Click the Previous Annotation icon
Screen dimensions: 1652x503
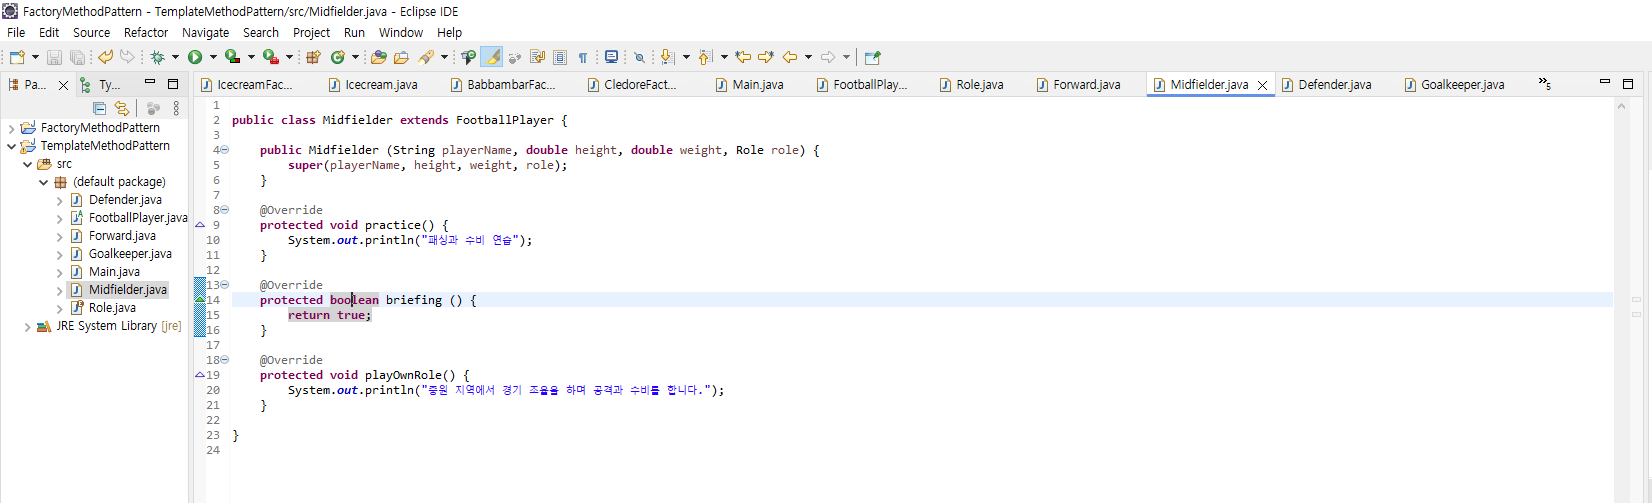click(x=705, y=57)
